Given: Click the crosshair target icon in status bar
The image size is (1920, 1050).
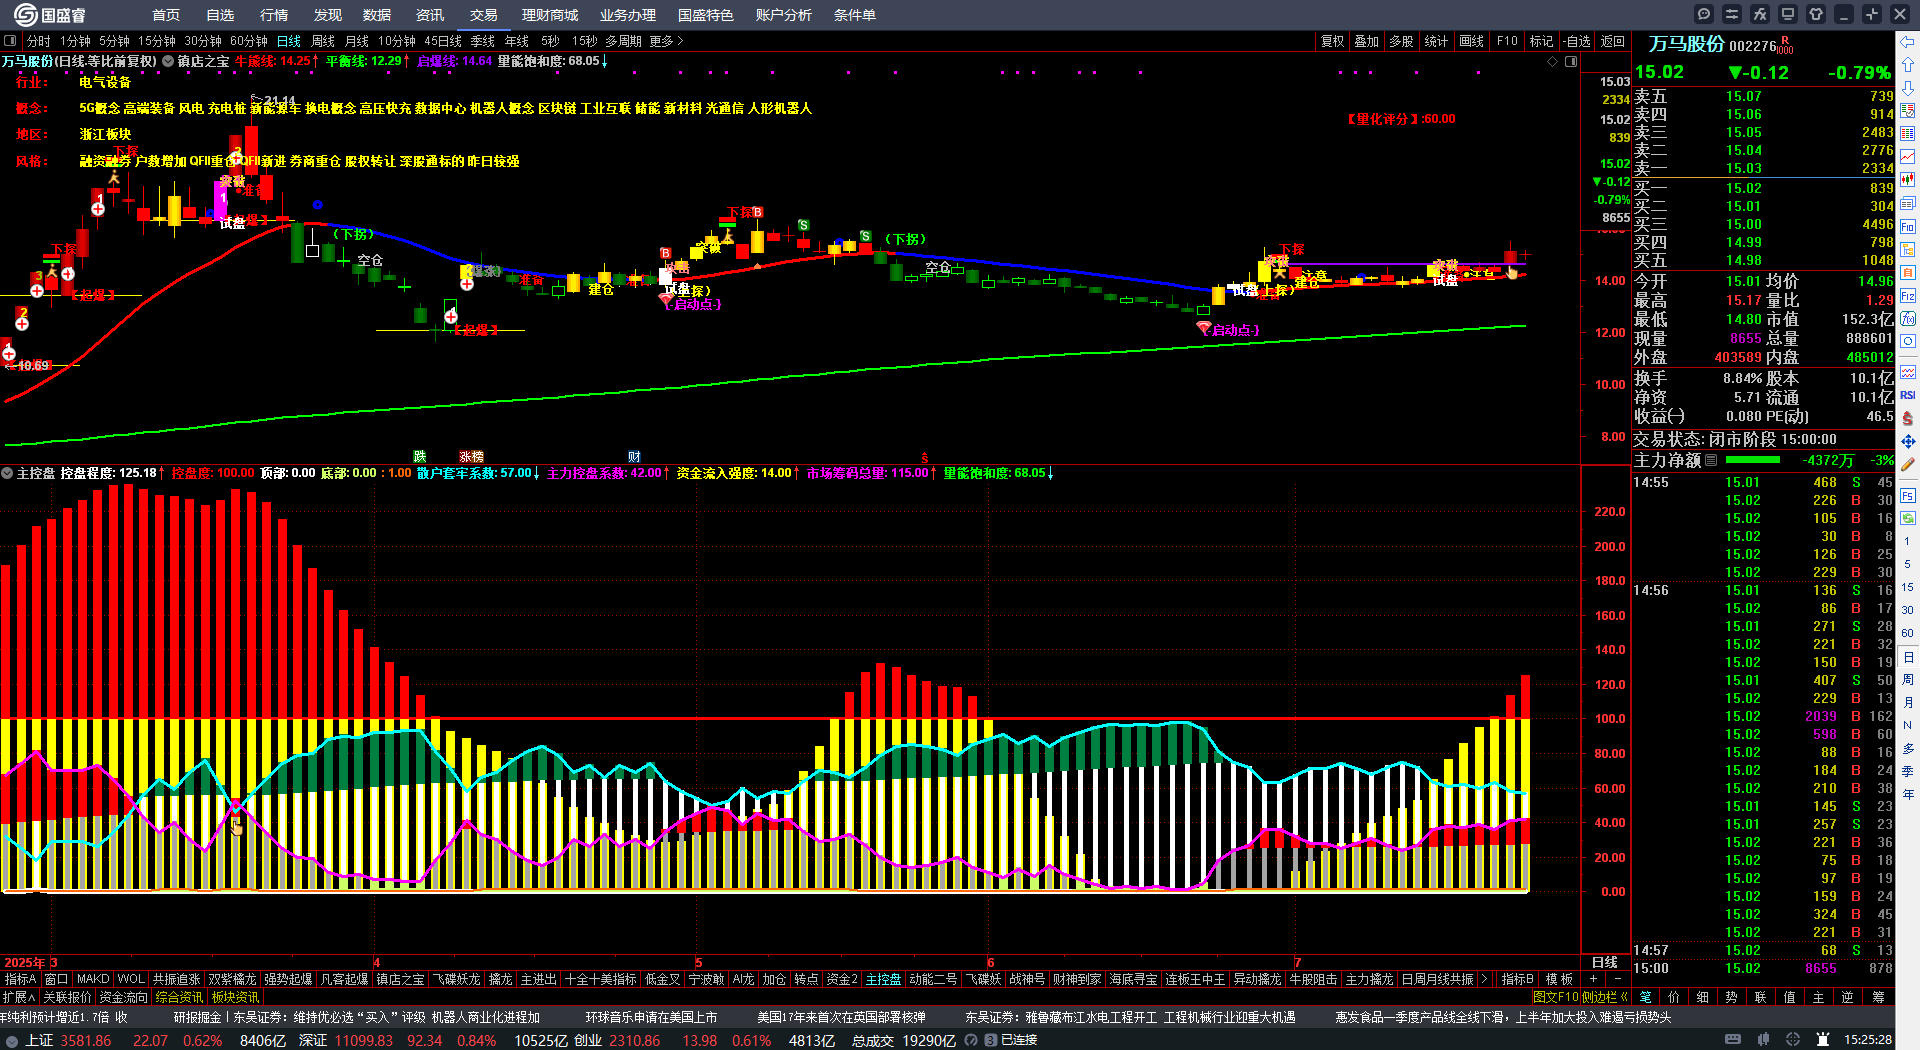Looking at the screenshot, I should tap(1793, 1040).
